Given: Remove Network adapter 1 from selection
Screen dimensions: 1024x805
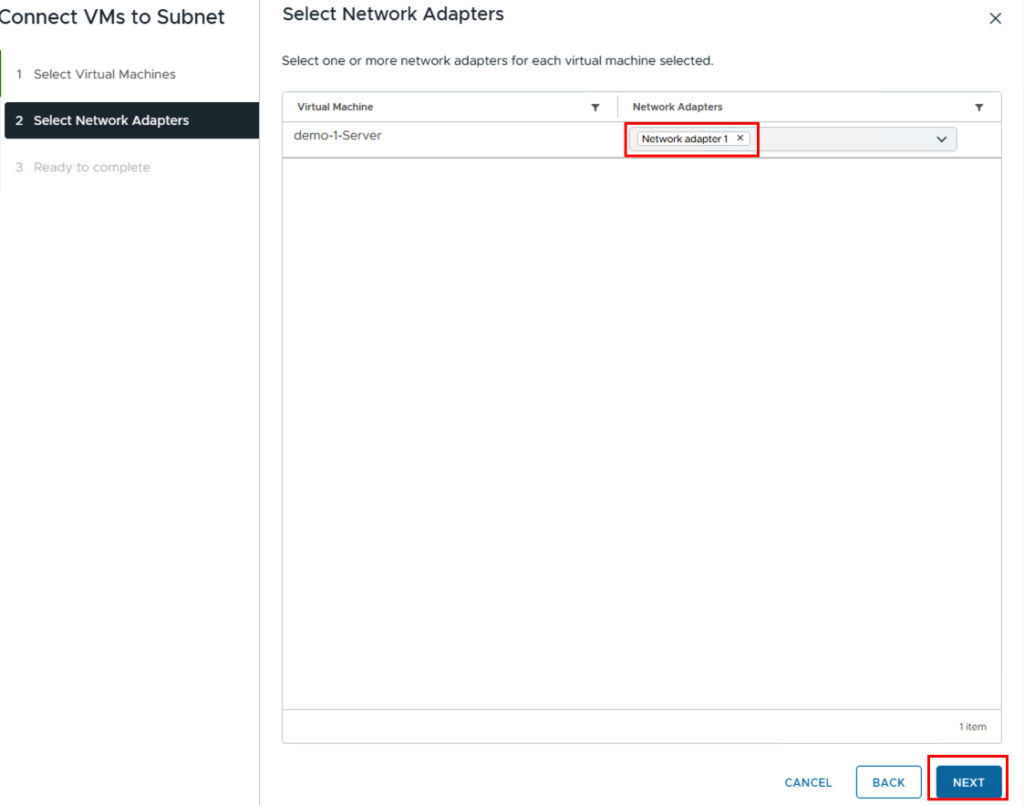Looking at the screenshot, I should [x=740, y=139].
